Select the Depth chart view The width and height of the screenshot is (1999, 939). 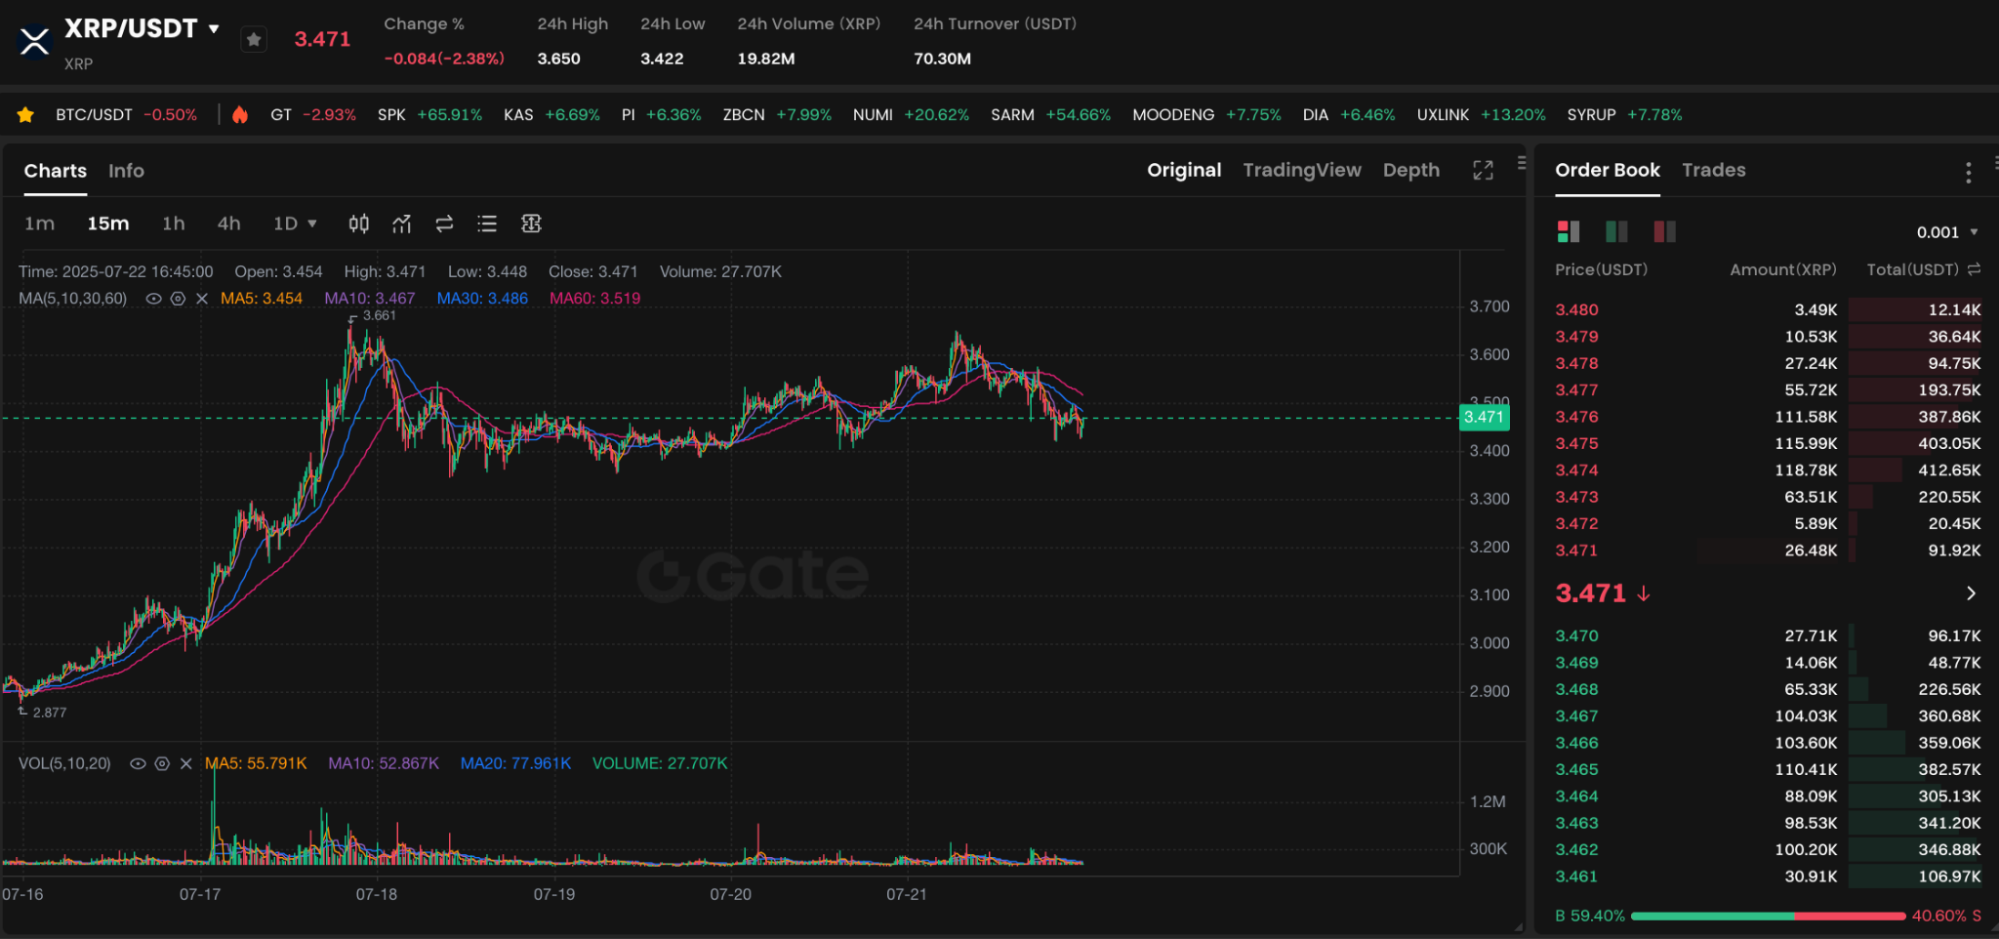(1411, 170)
